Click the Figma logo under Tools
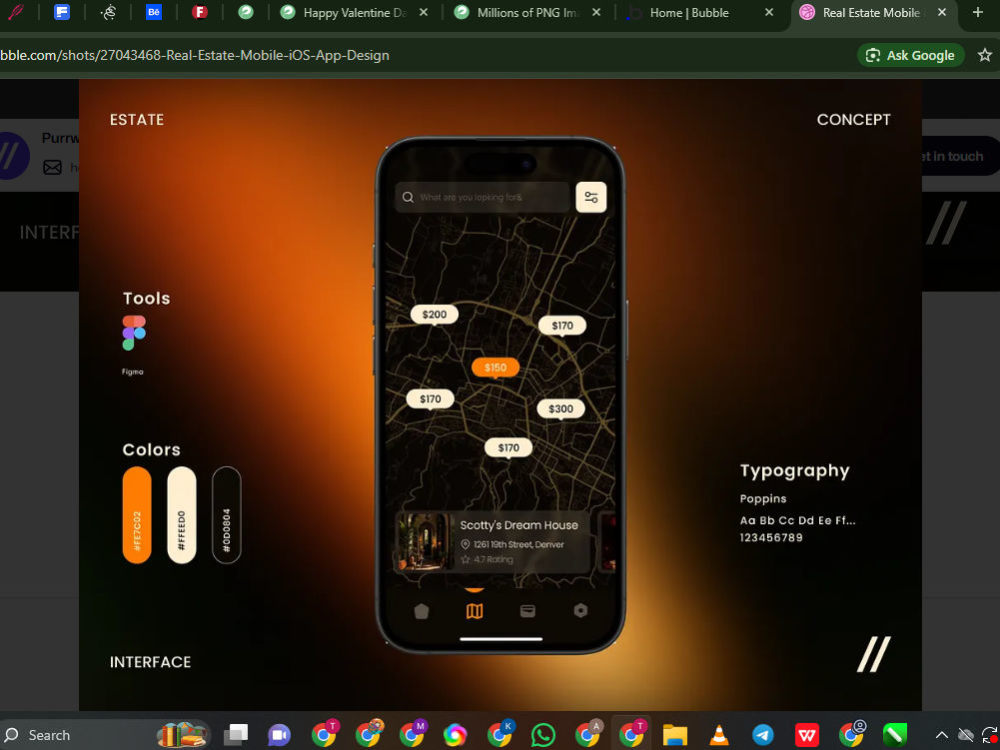1000x750 pixels. [134, 333]
